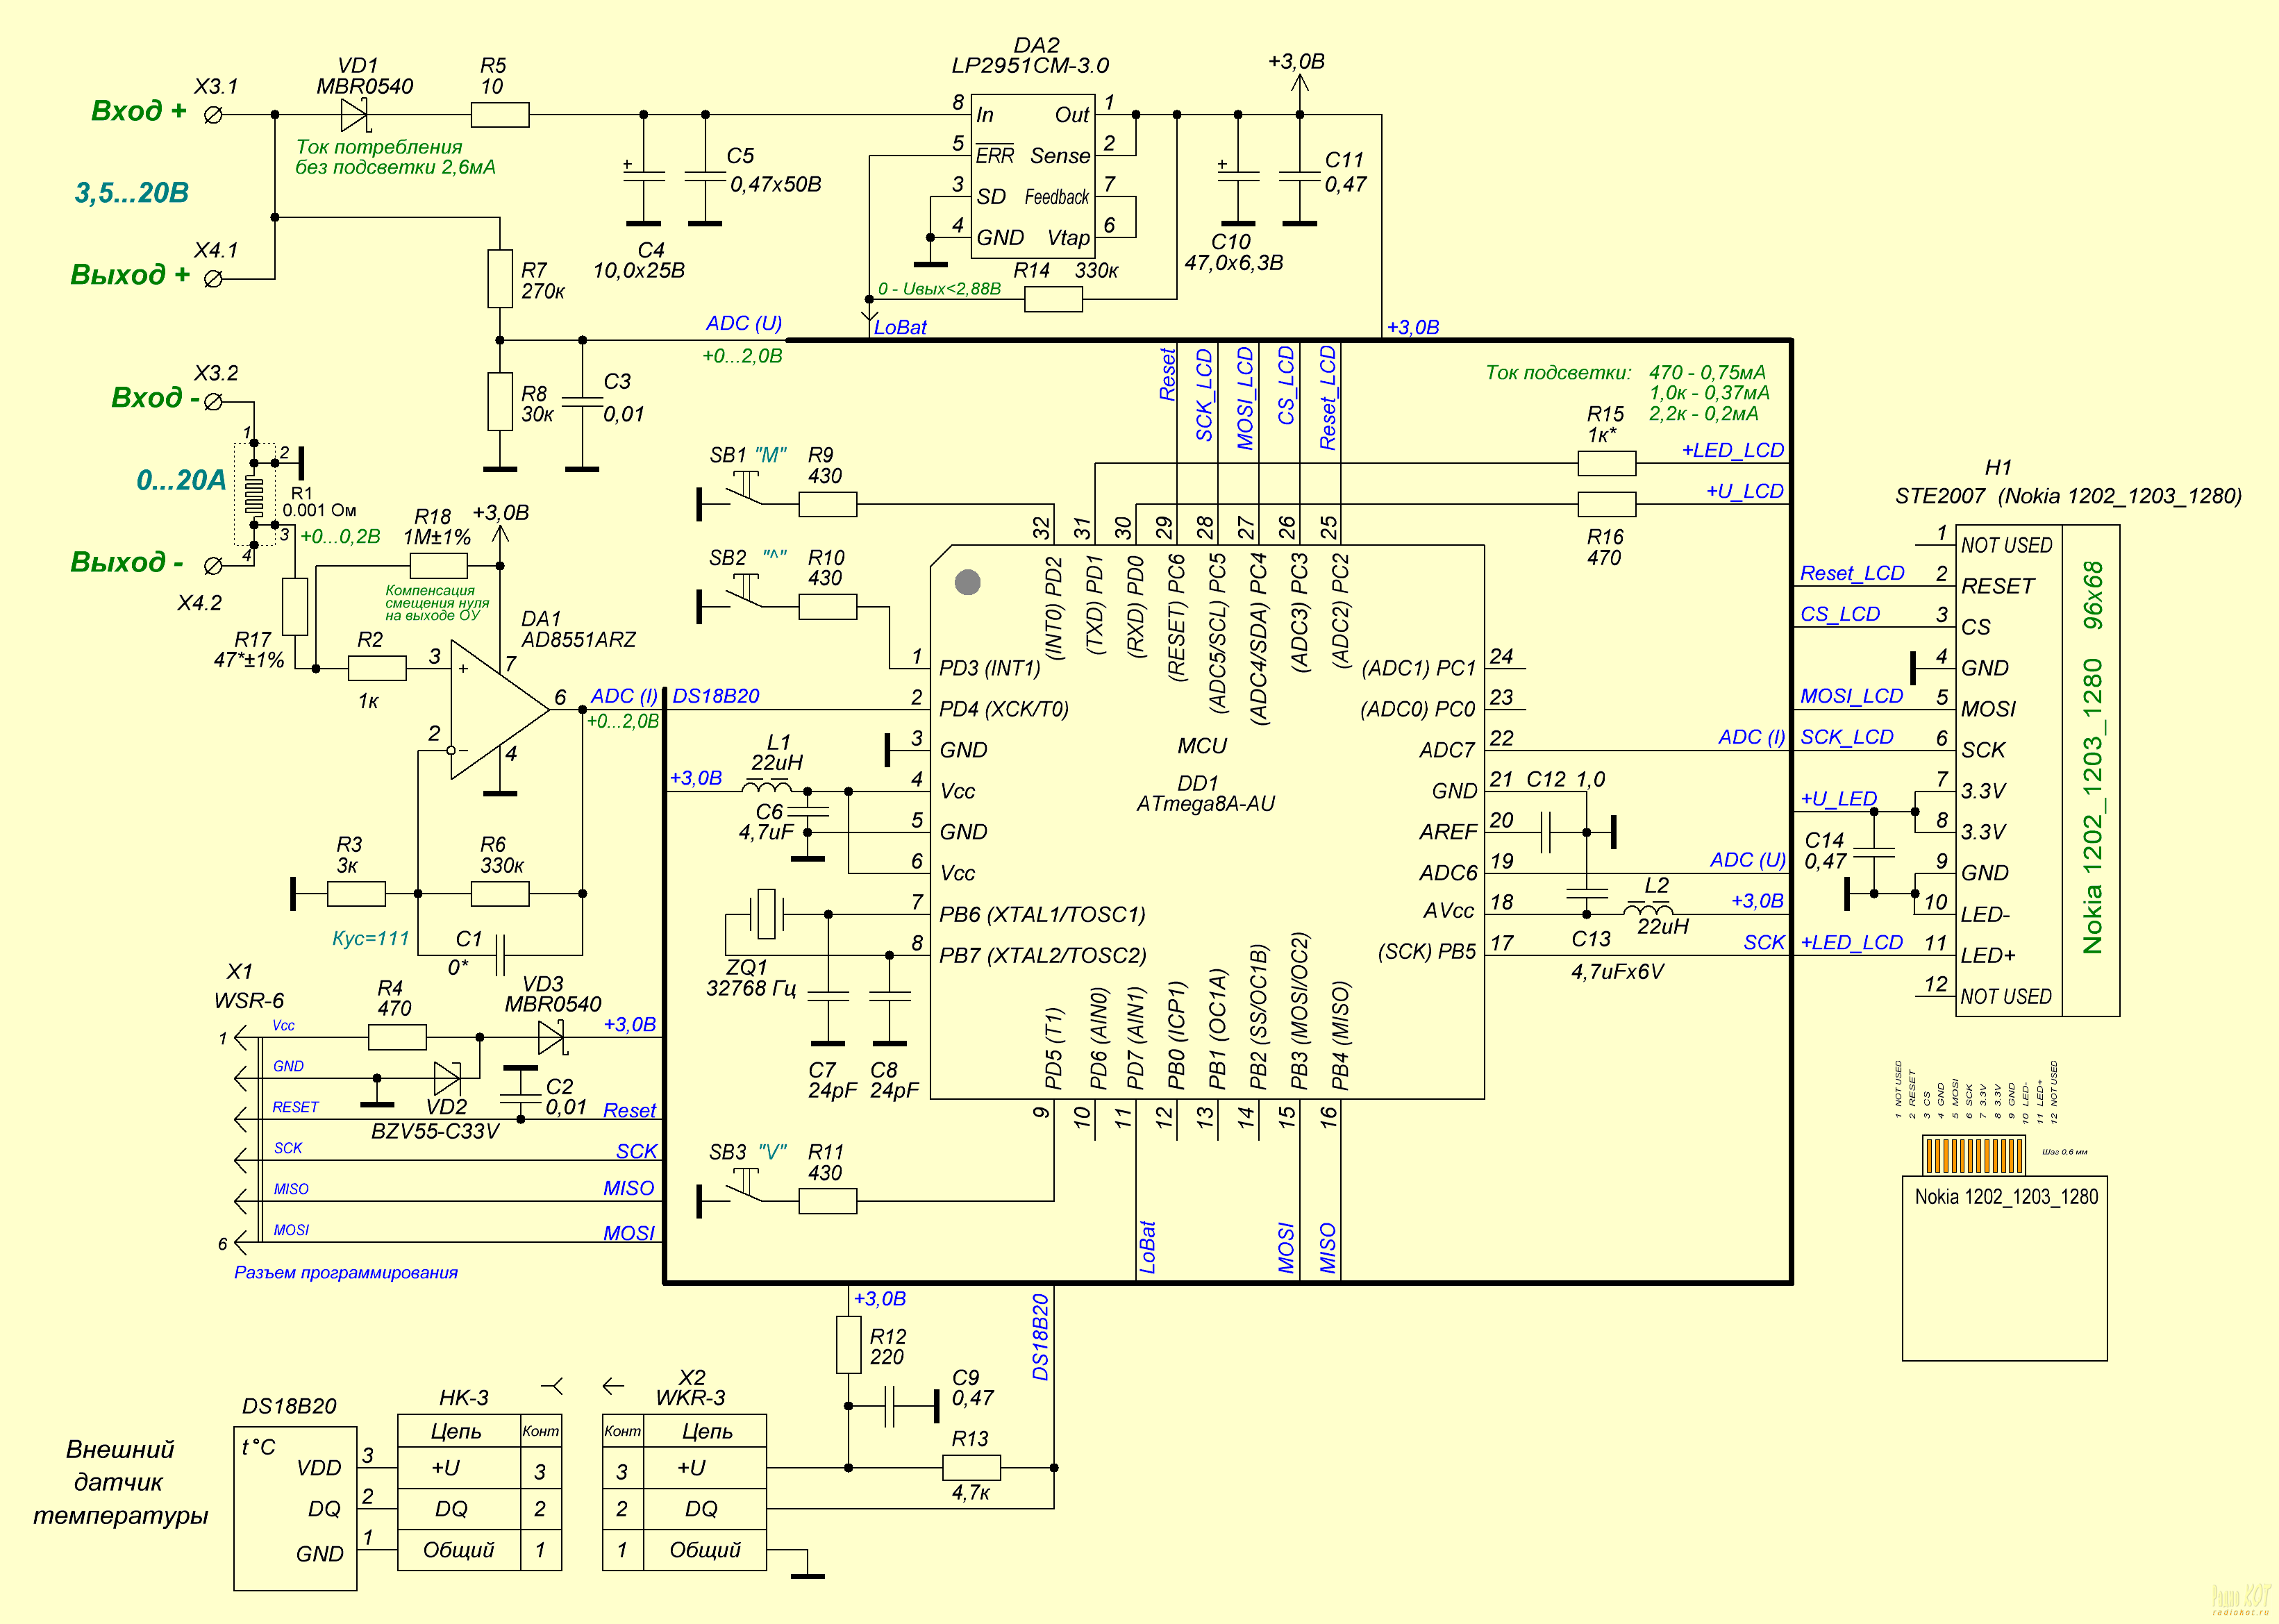The height and width of the screenshot is (1624, 2279).
Task: Click the 'STE2007' display name
Action: click(x=1940, y=497)
